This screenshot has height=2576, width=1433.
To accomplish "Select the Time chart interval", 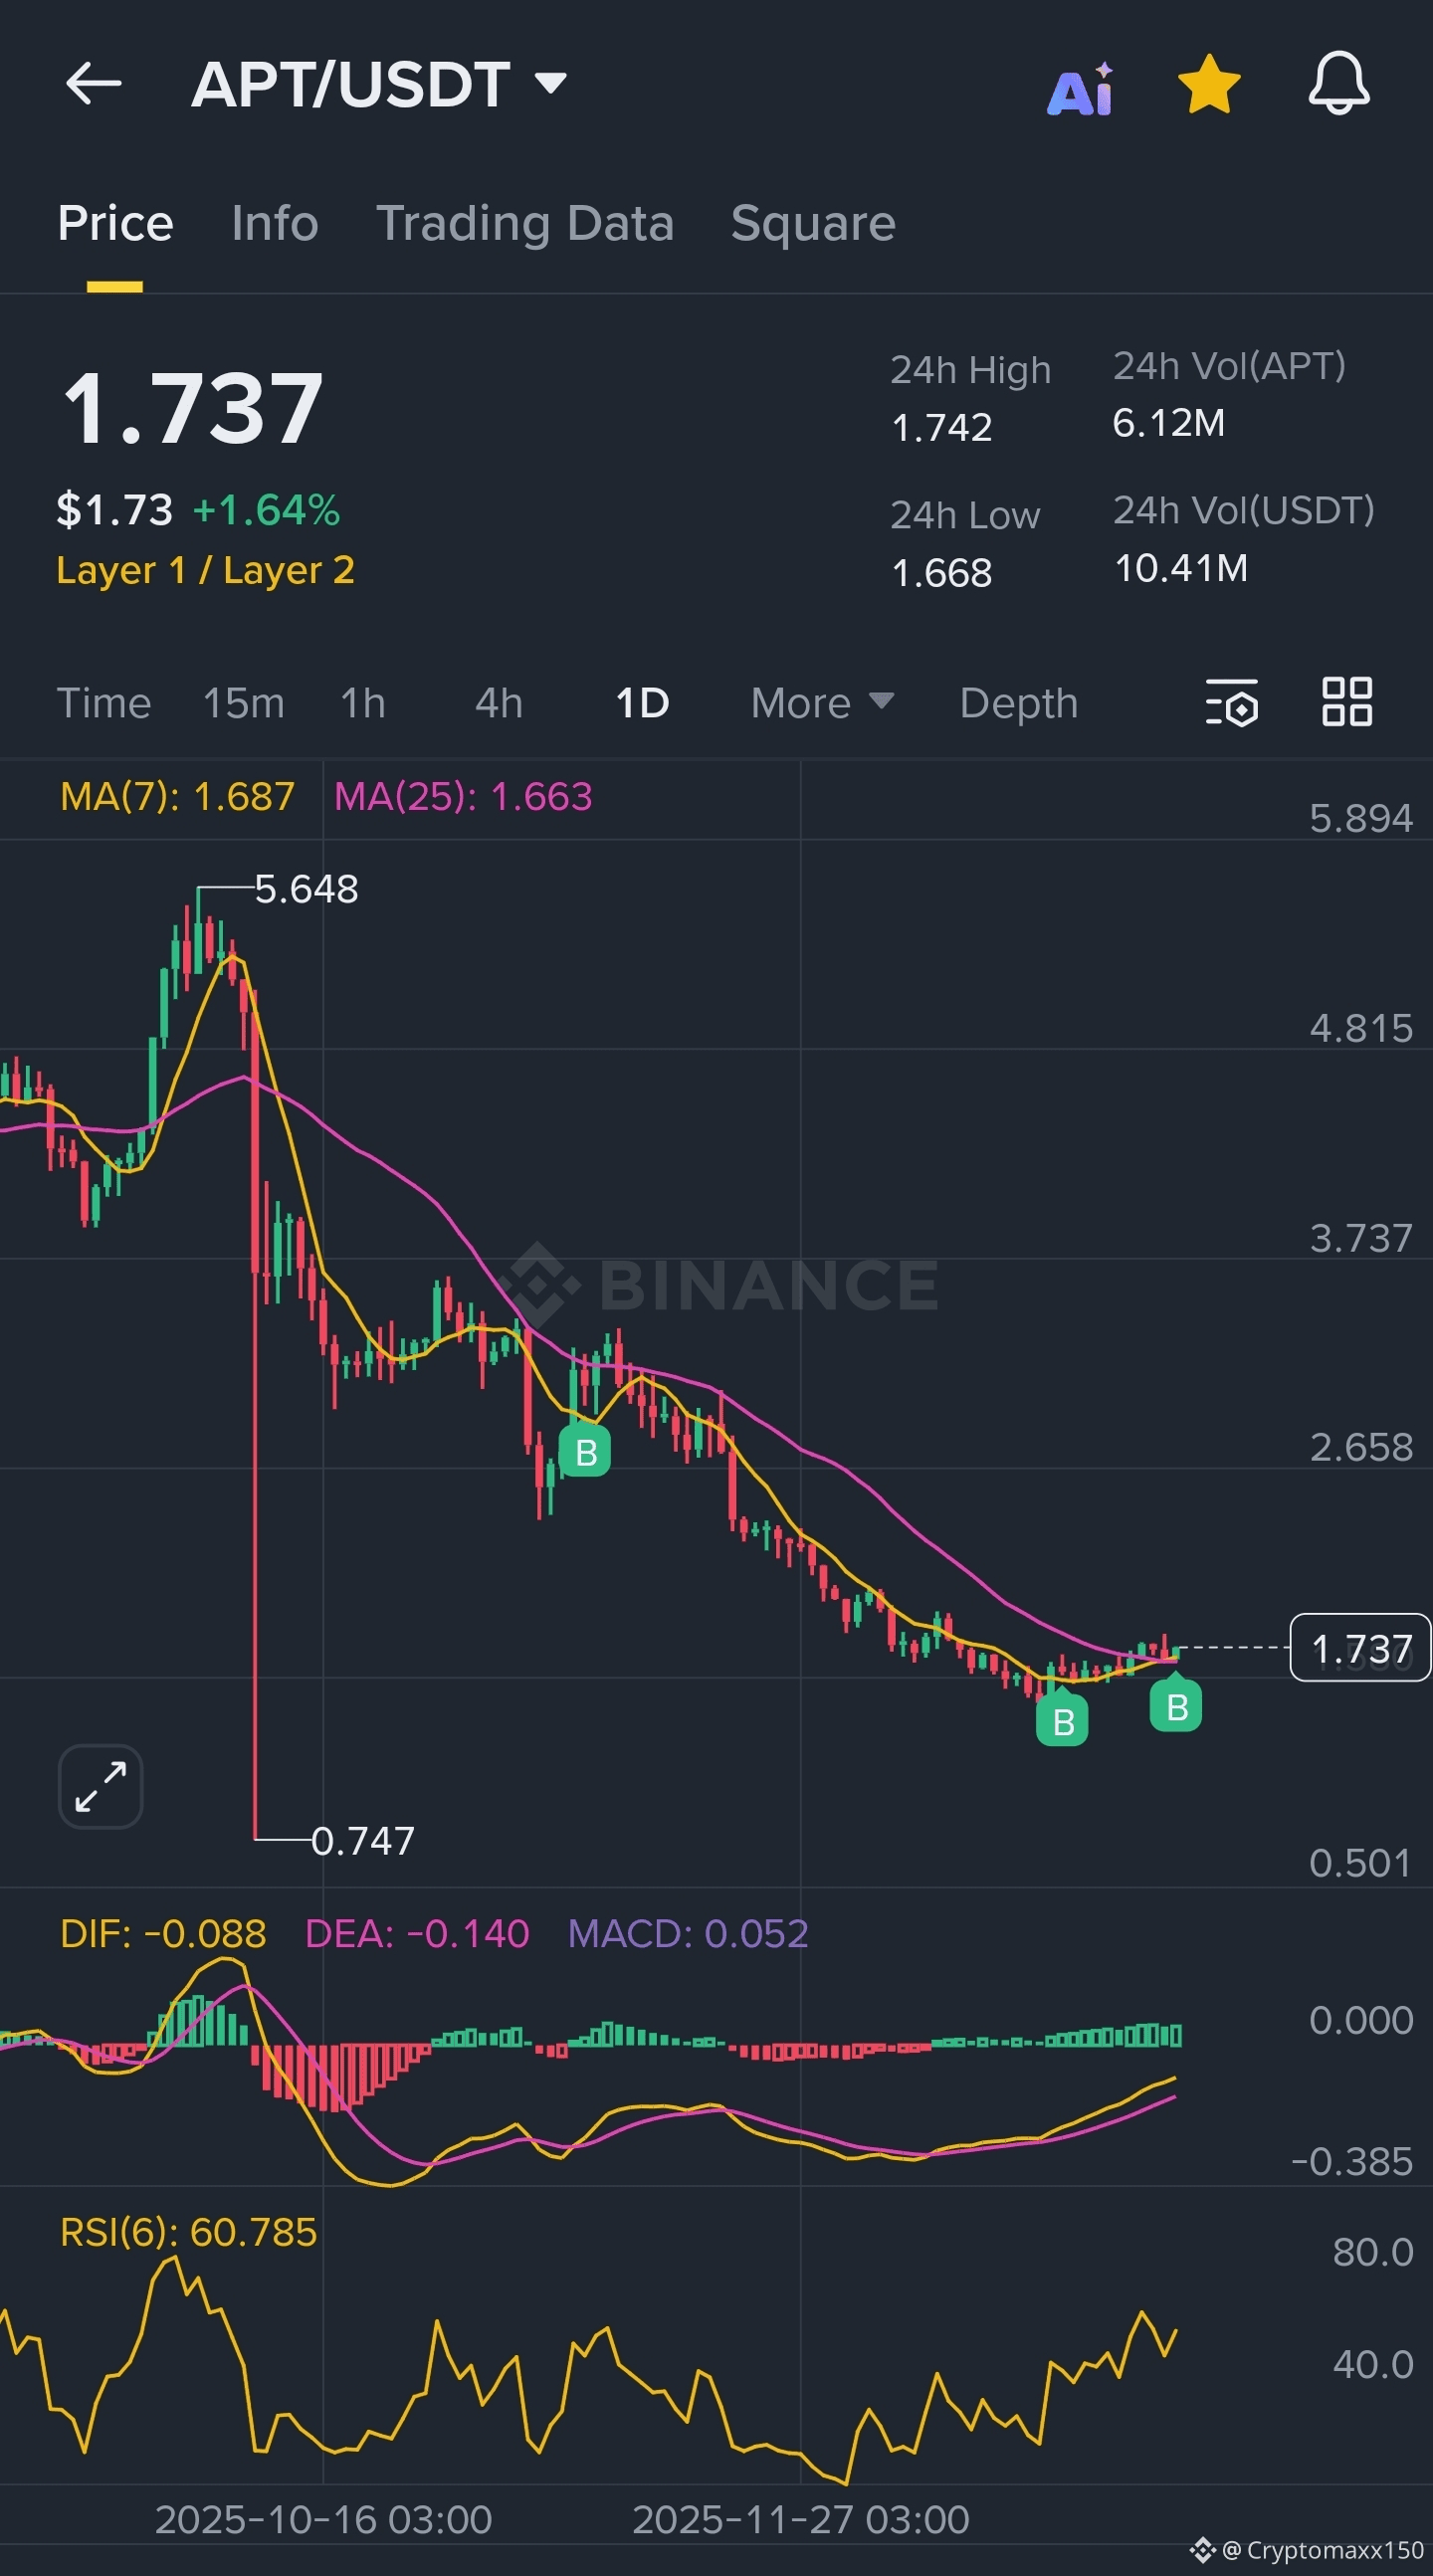I will pos(103,703).
